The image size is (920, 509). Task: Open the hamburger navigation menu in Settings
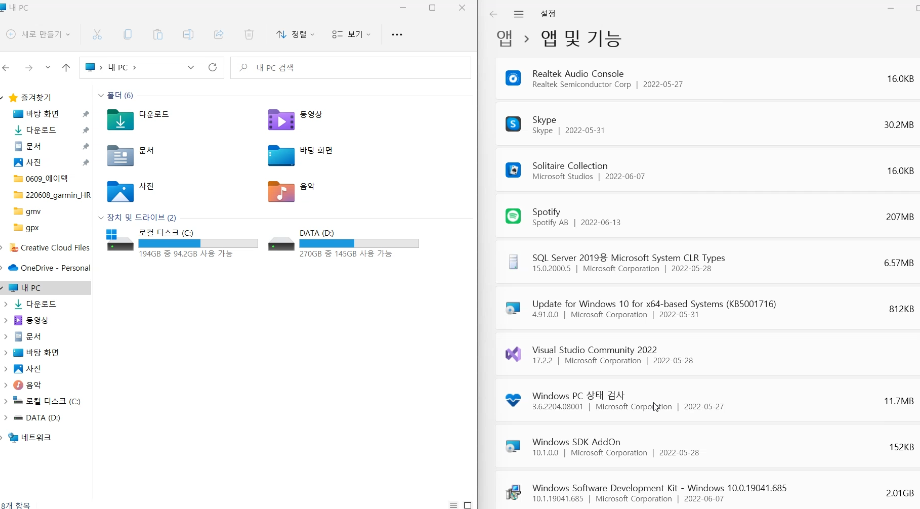519,14
